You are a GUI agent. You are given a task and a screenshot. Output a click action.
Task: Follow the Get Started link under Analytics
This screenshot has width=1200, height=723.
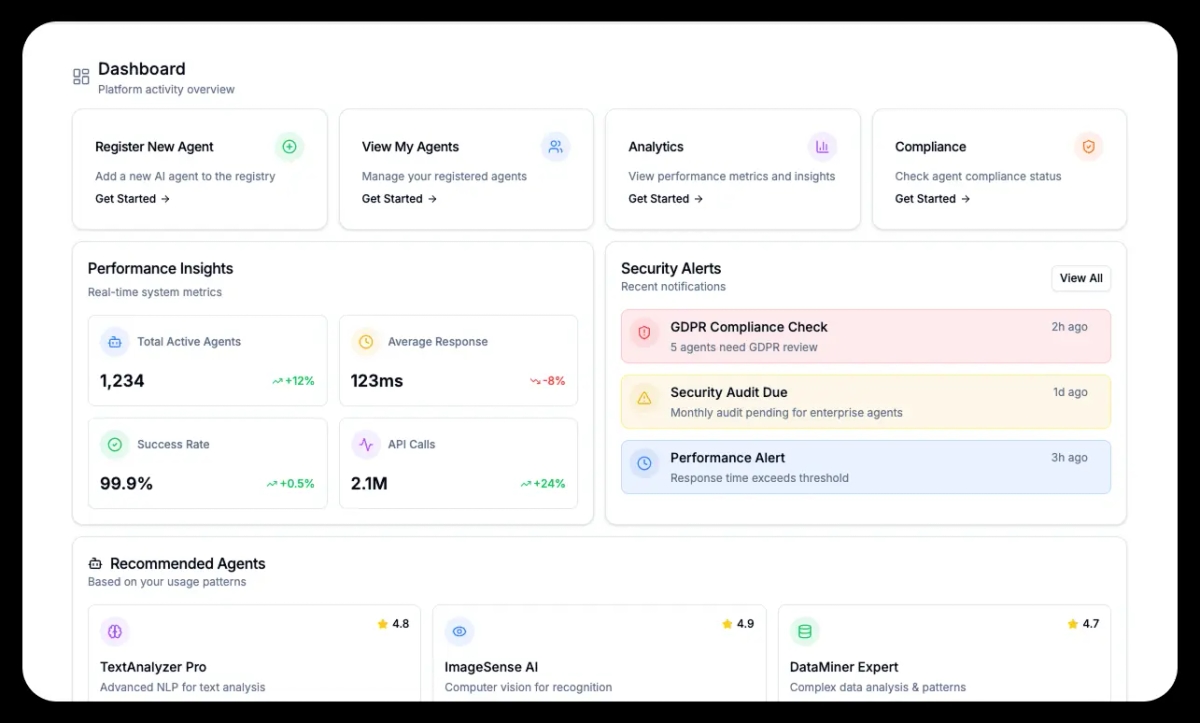pos(666,199)
